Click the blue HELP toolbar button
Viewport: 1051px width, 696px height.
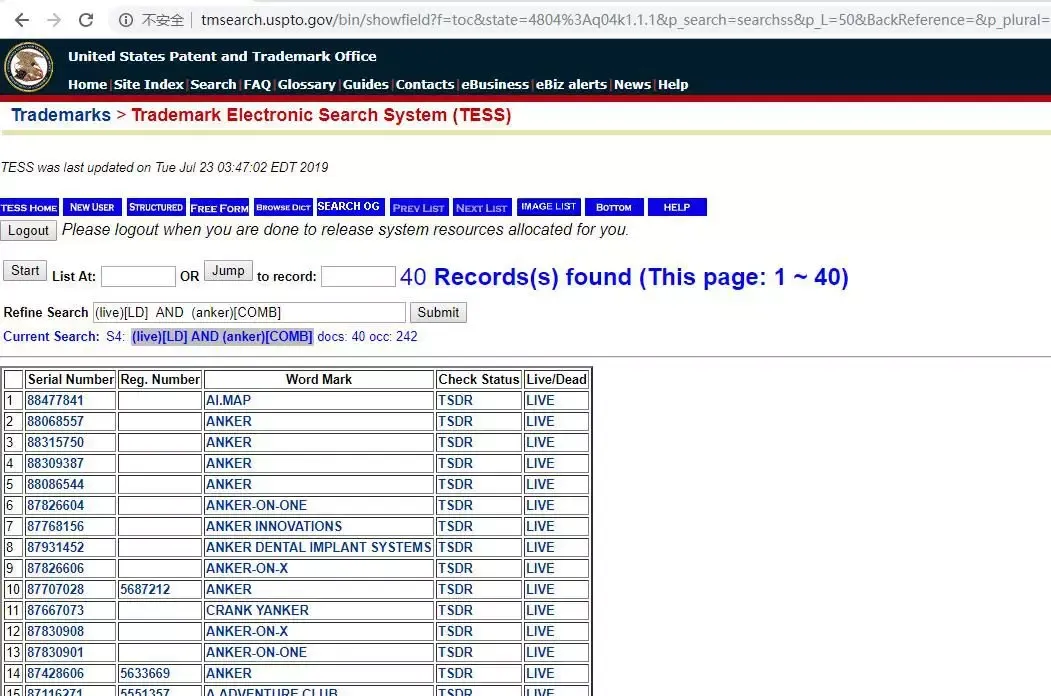(677, 207)
